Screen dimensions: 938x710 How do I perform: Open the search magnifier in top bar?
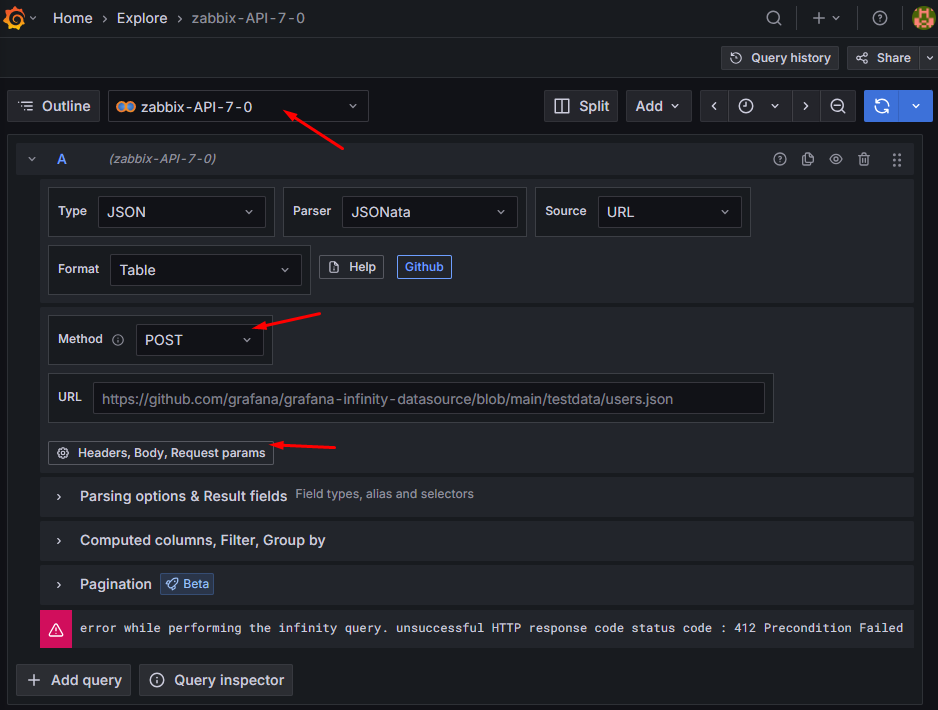coord(774,18)
